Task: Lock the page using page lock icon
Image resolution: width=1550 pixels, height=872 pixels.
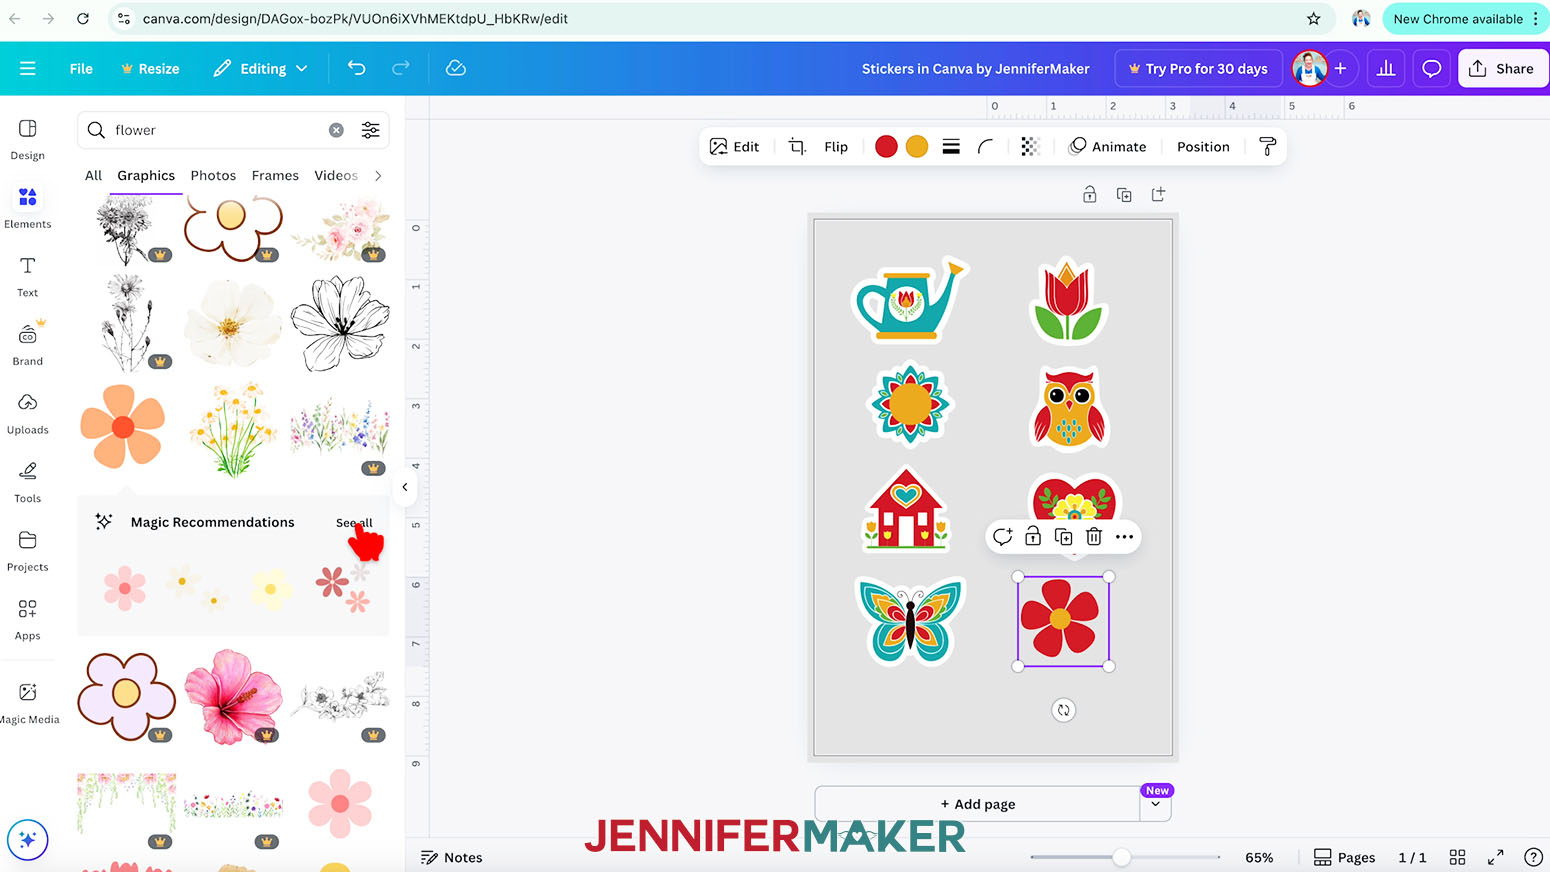Action: point(1090,195)
